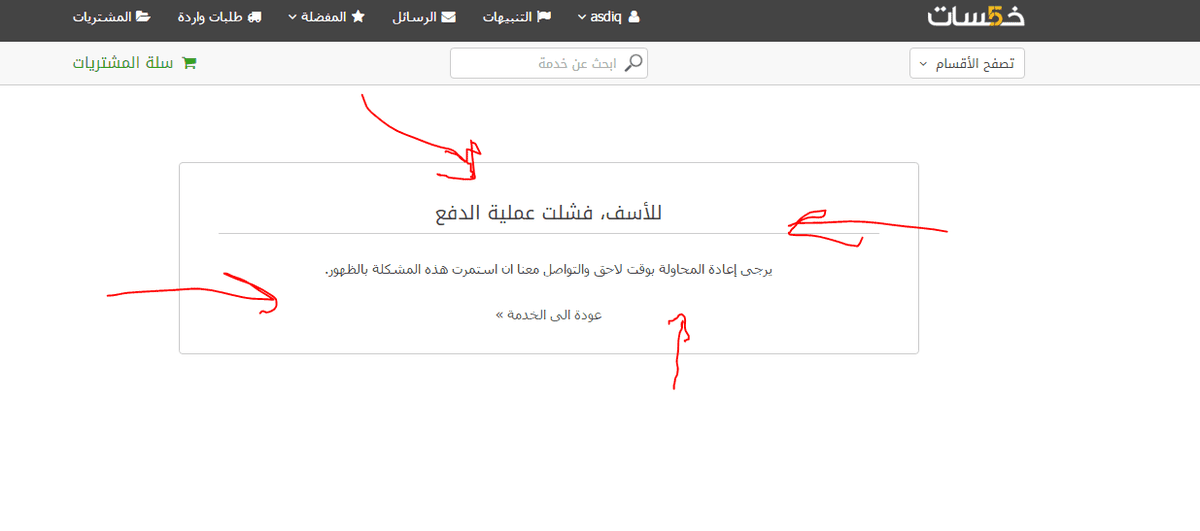Click the green shopping cart icon
The height and width of the screenshot is (531, 1200).
click(190, 63)
